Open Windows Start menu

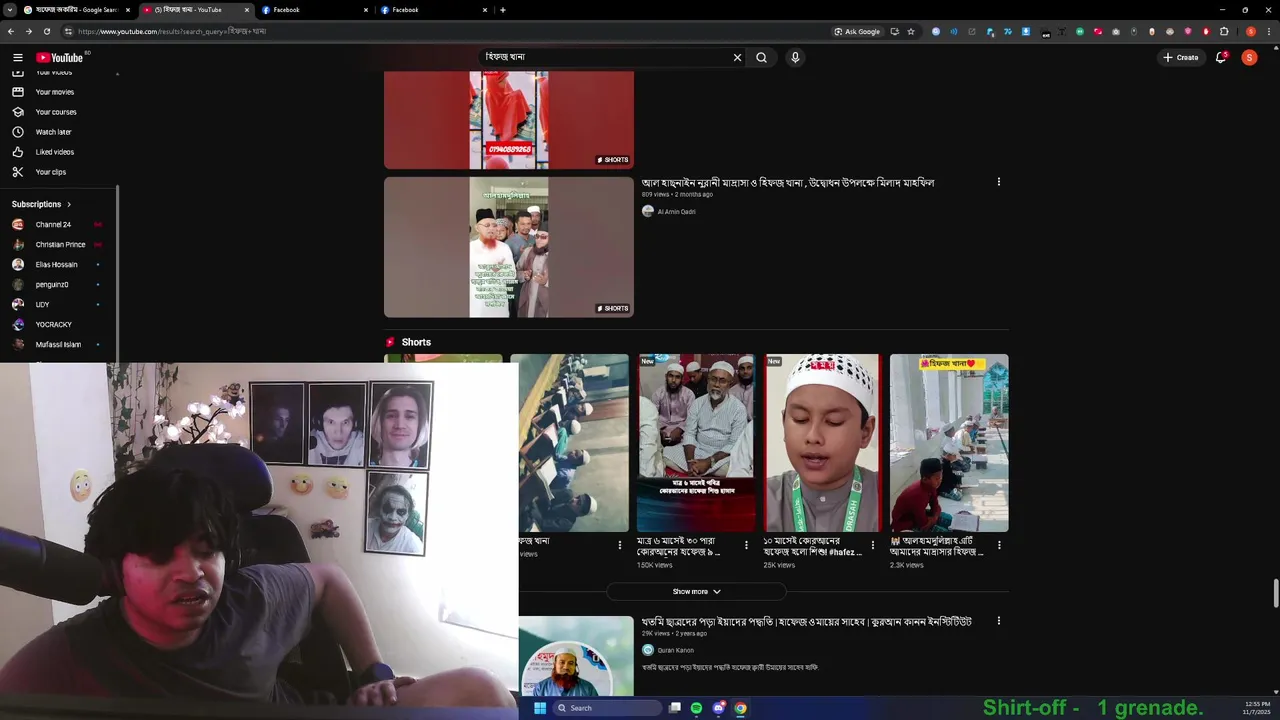point(540,708)
